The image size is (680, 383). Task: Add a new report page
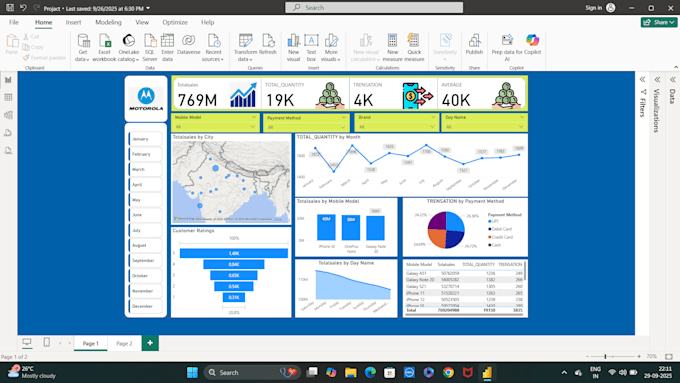pos(150,343)
